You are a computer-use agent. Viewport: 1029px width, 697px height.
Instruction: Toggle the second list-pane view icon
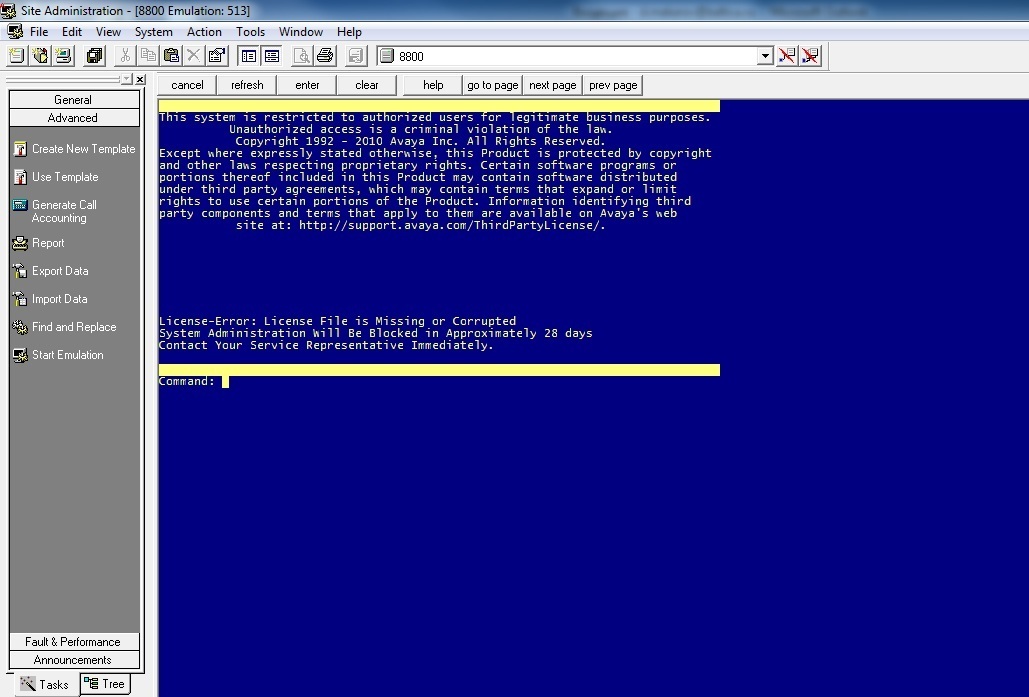(272, 56)
